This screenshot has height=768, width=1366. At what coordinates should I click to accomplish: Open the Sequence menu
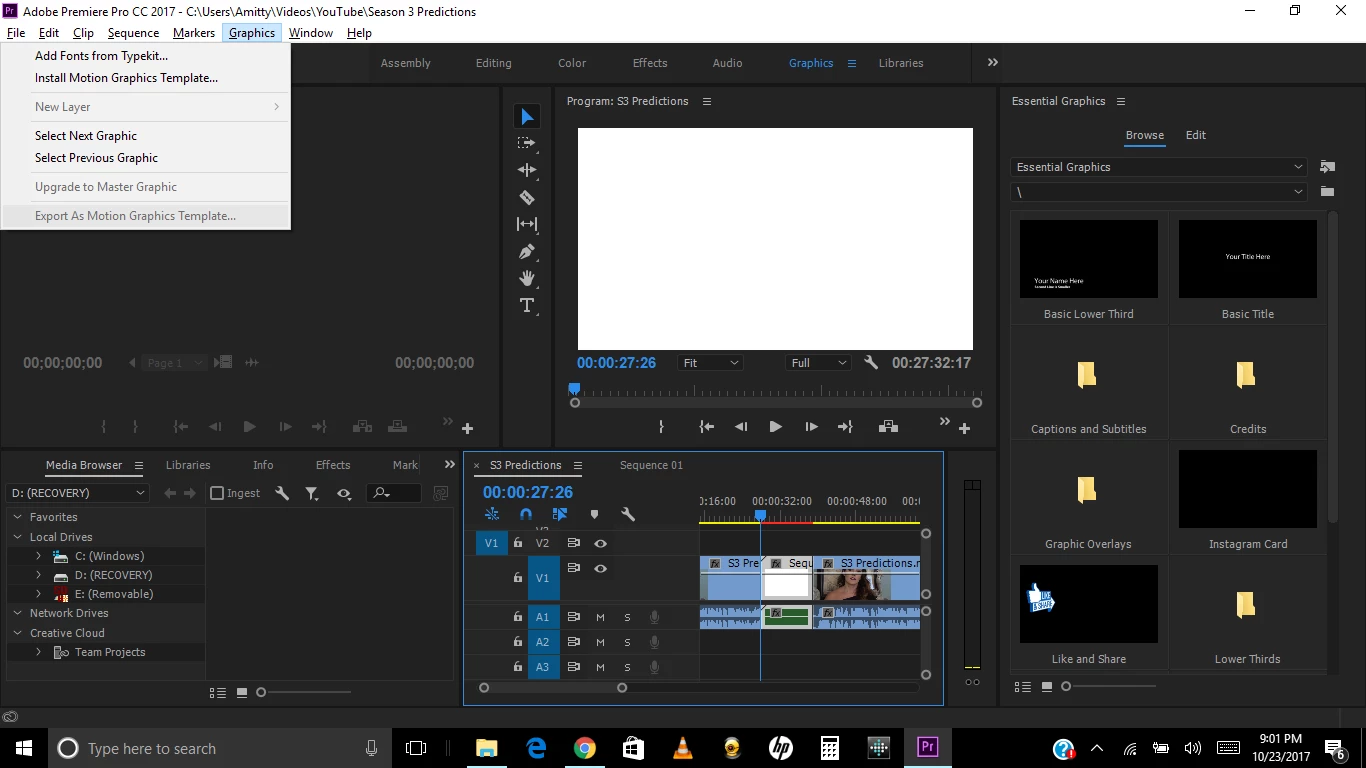coord(133,33)
